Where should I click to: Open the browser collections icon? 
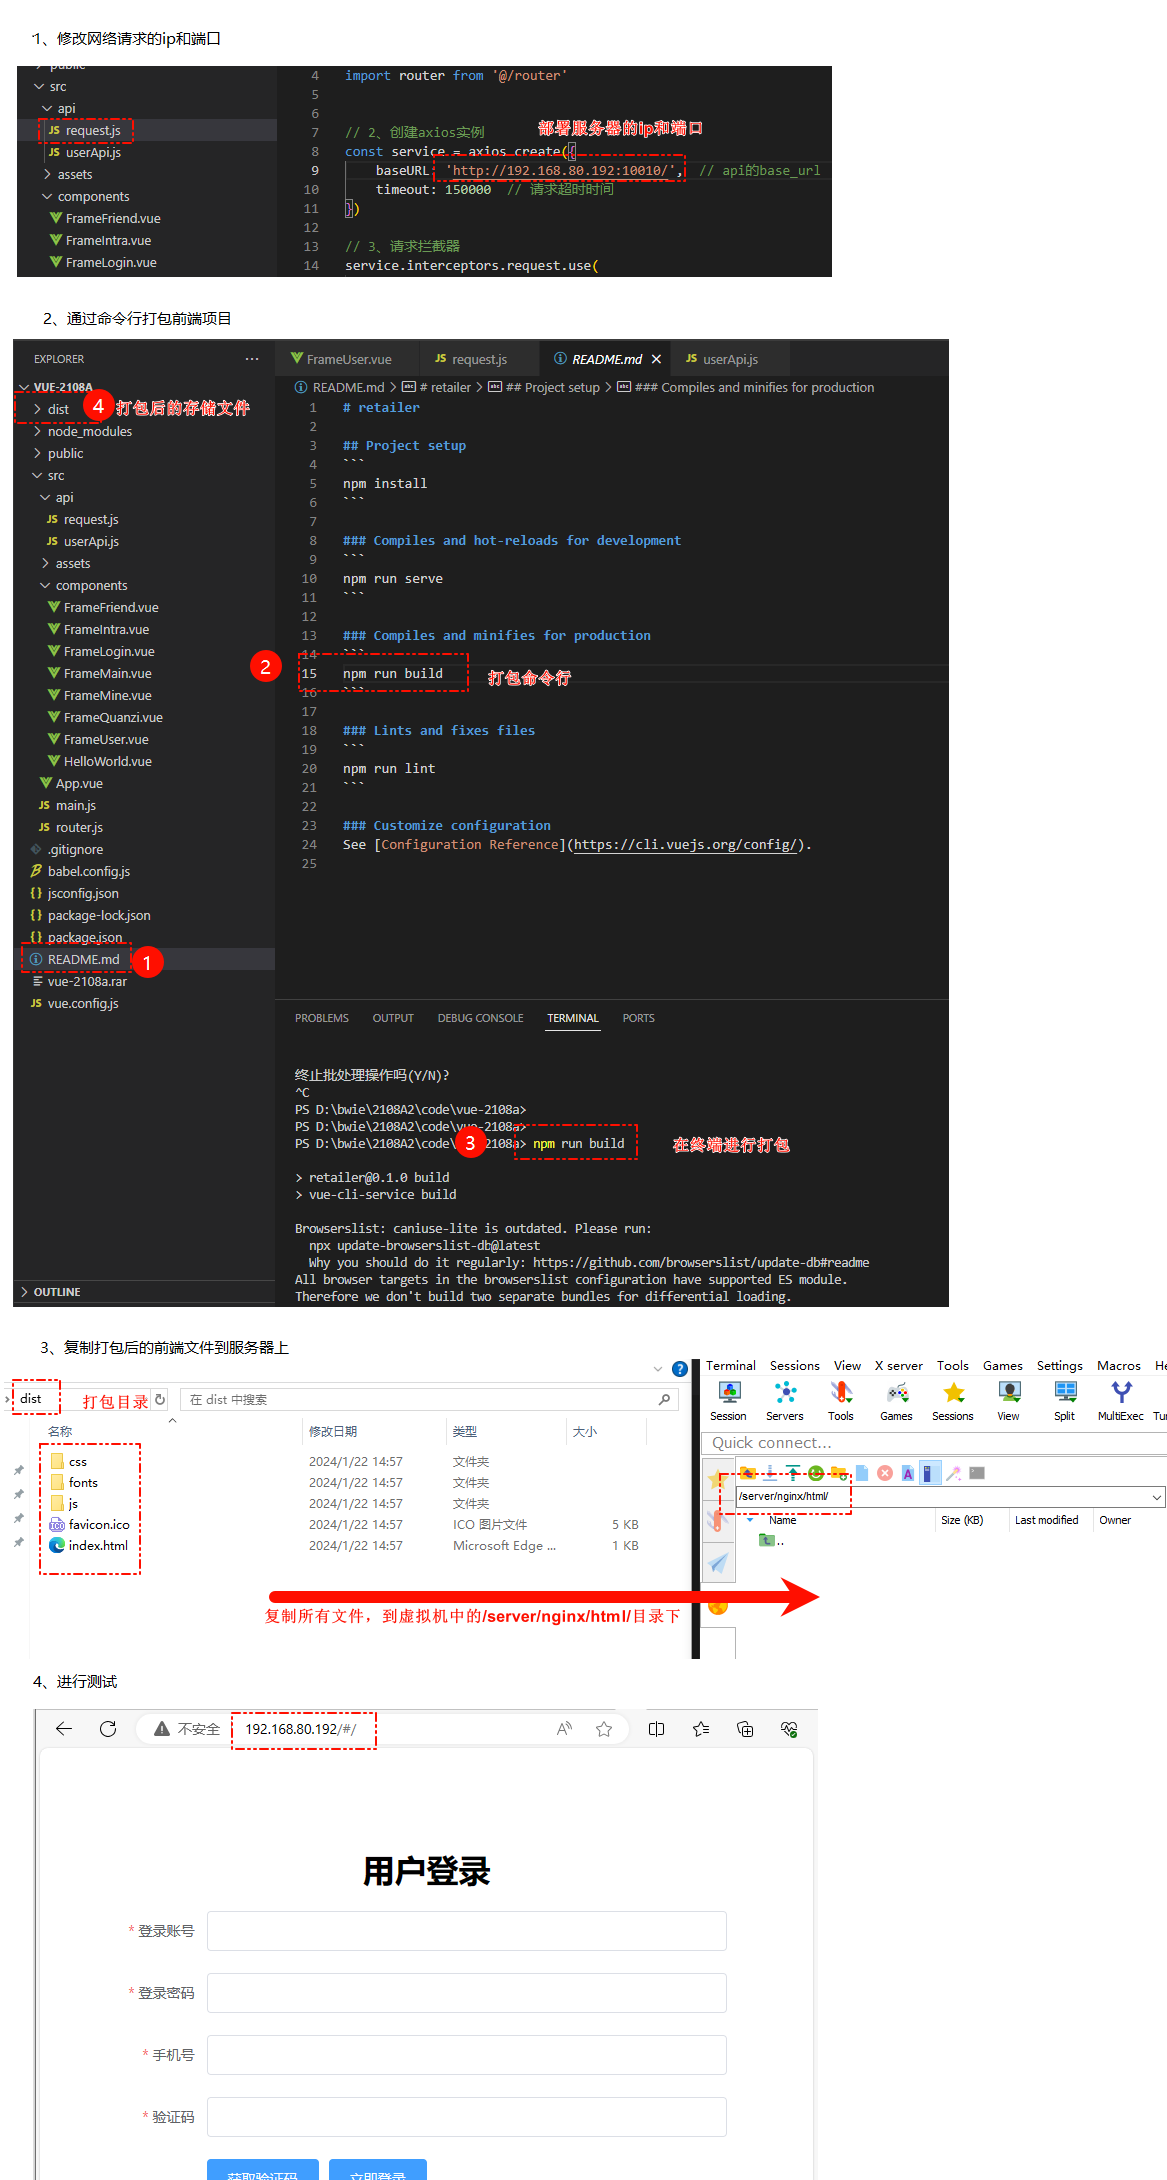click(745, 1729)
